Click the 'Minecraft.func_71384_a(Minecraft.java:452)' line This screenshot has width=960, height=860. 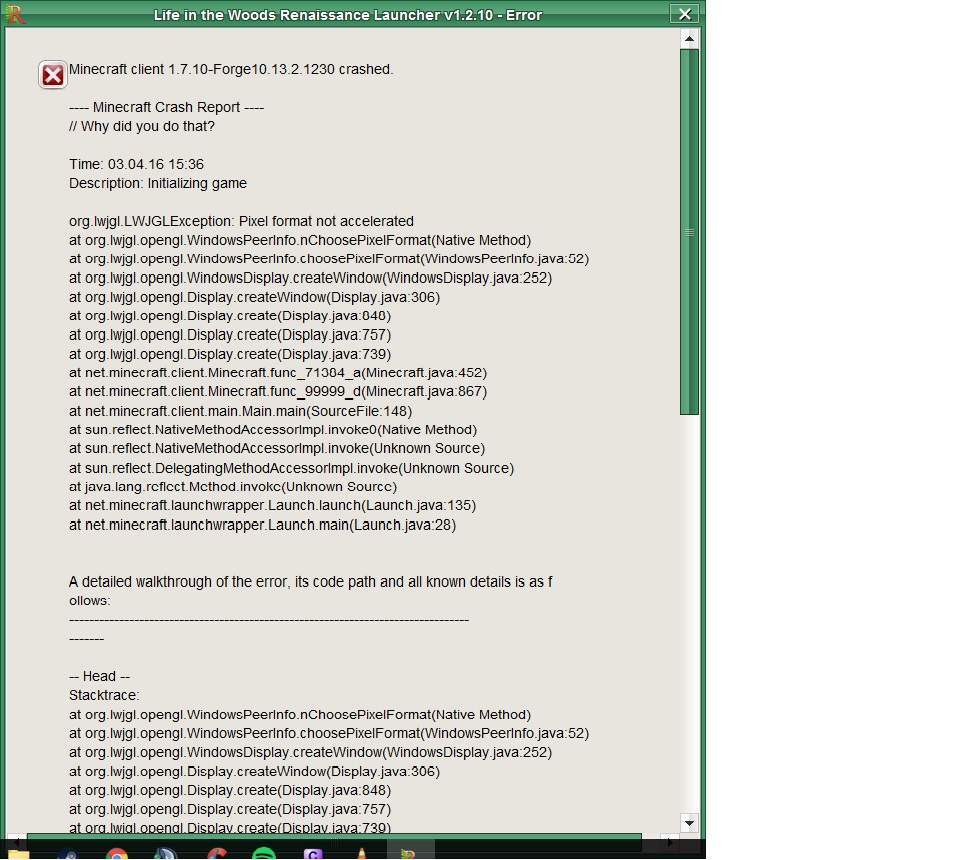tap(278, 373)
